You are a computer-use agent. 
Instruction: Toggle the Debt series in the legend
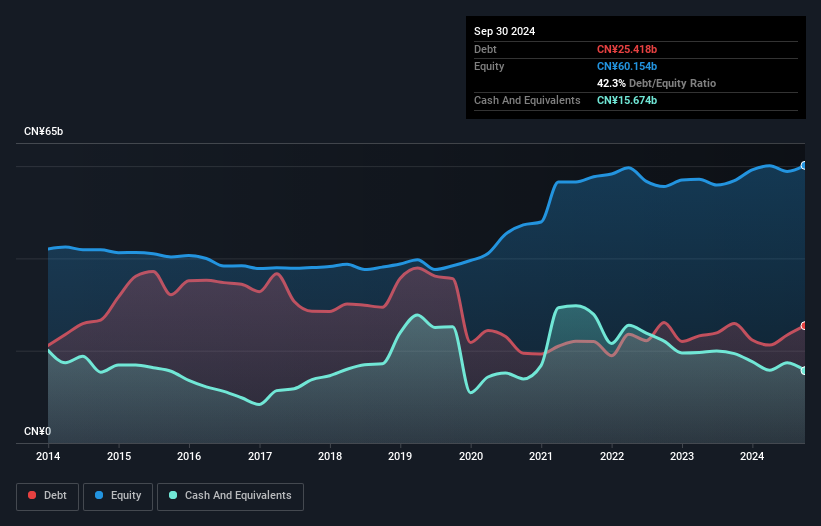47,496
